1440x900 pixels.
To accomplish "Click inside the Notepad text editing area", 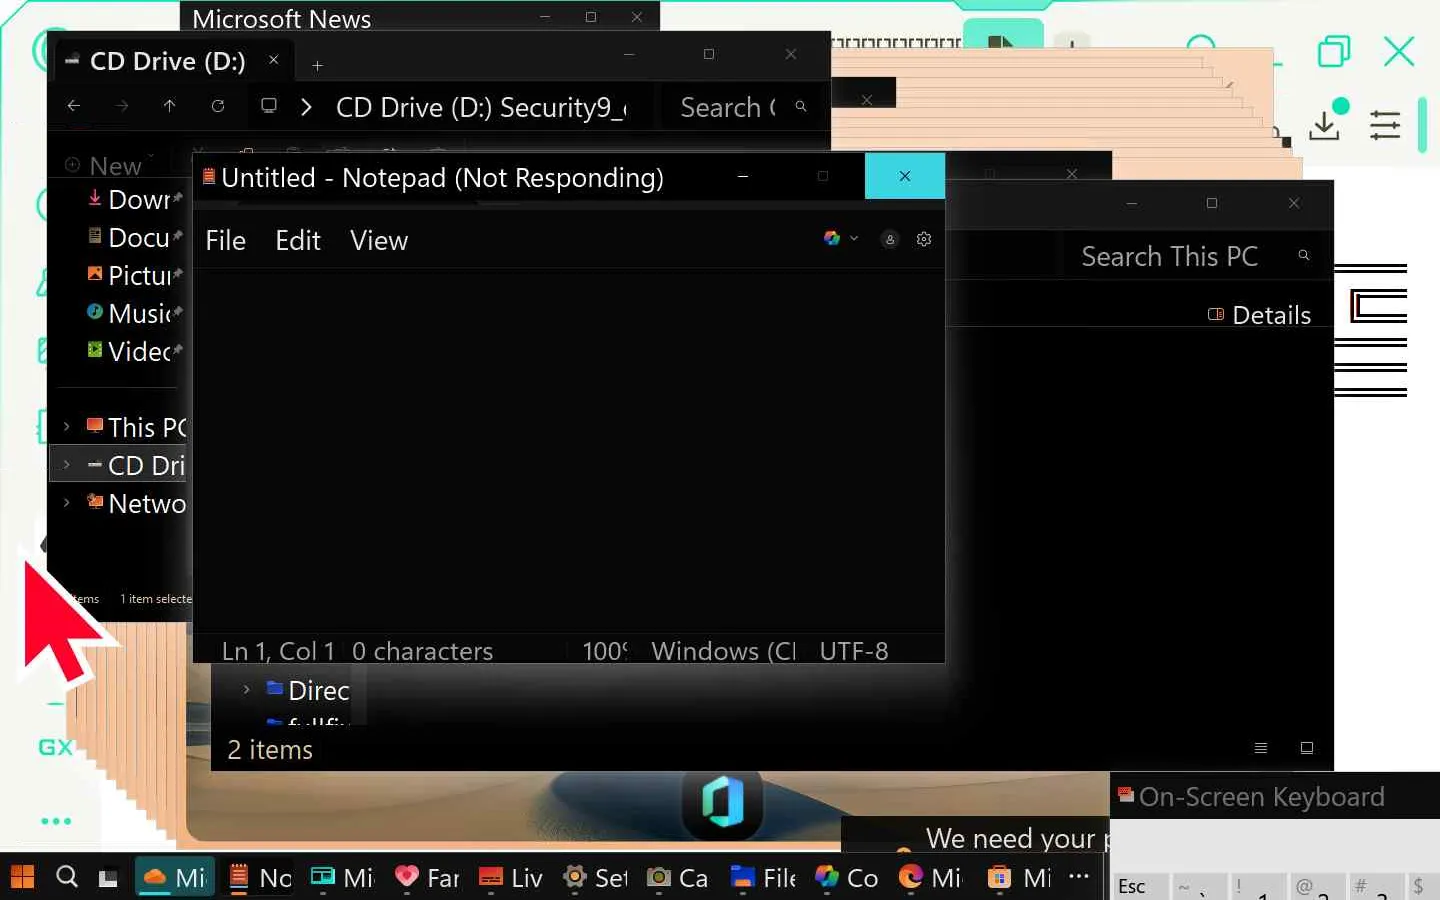I will tap(568, 450).
